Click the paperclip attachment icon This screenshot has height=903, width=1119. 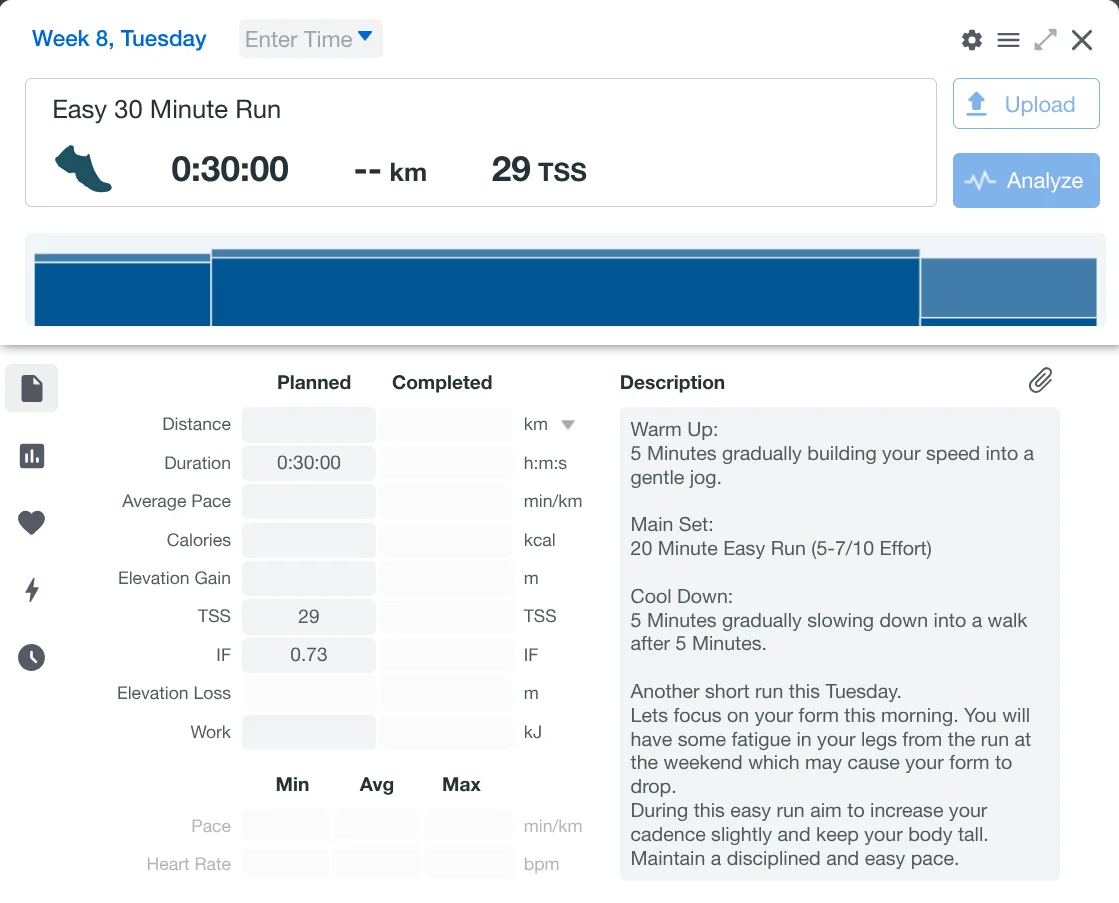pos(1040,380)
